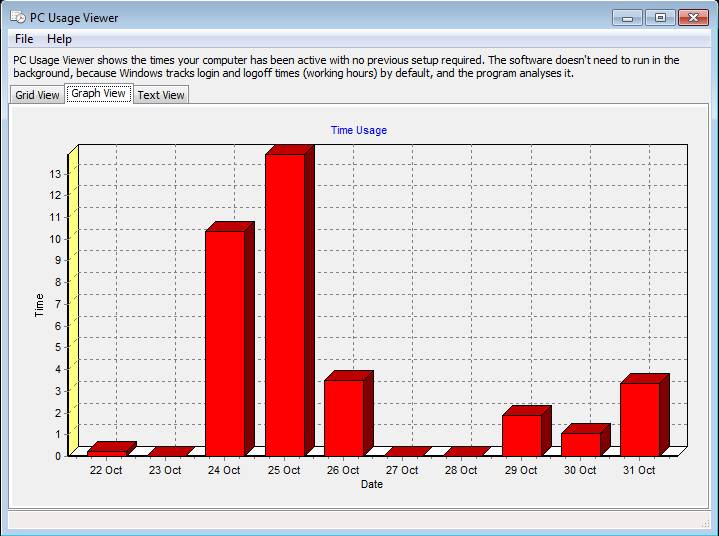Minimize the PC Usage Viewer window

pos(627,18)
